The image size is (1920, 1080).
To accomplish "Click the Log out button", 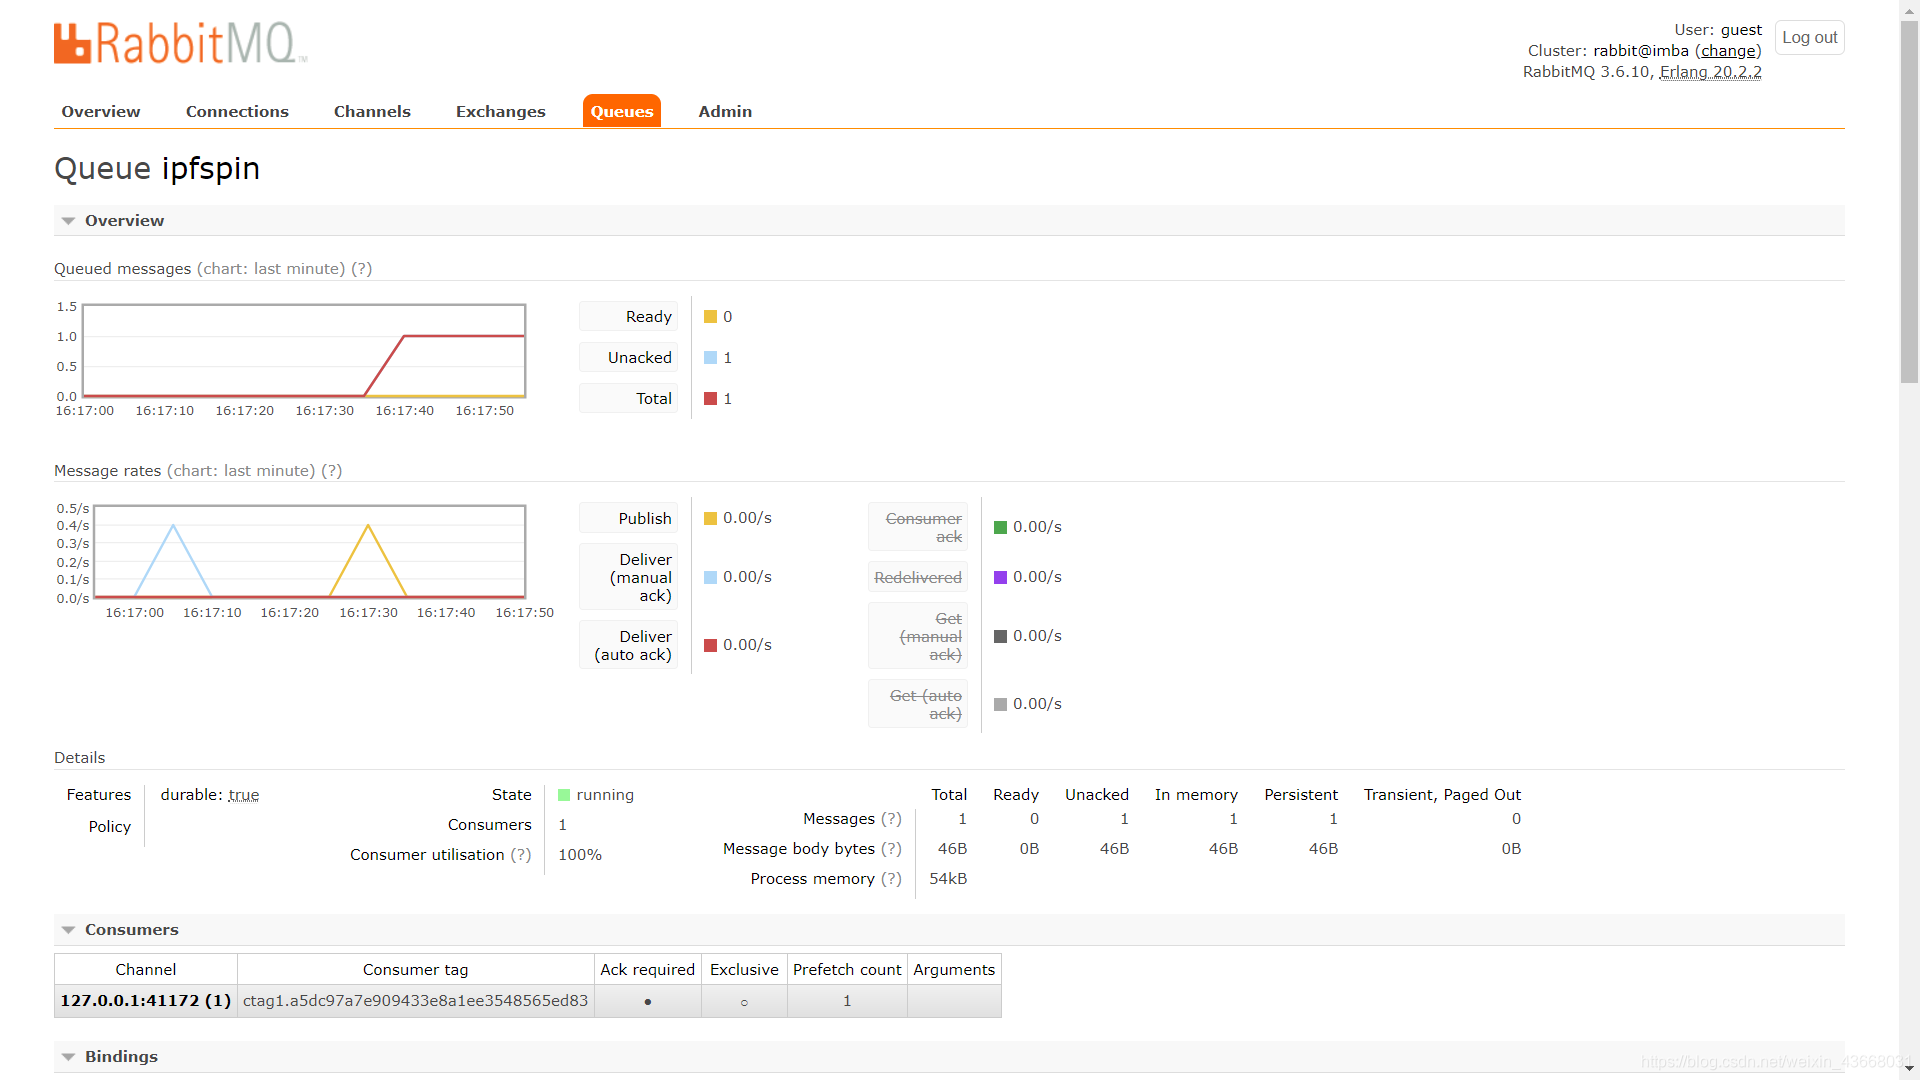I will pos(1809,37).
